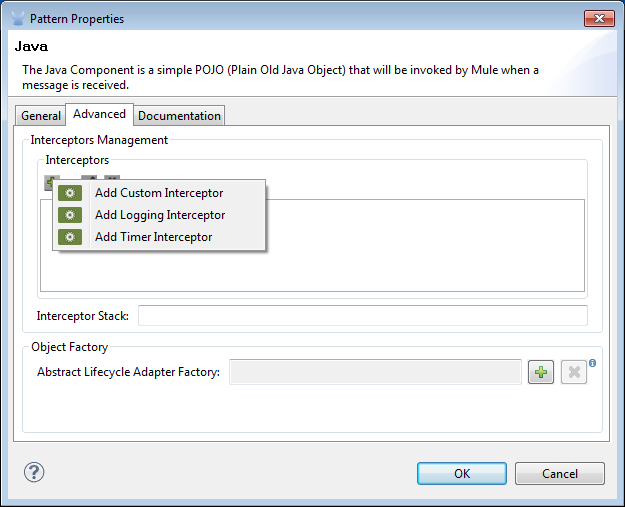
Task: Click the Pattern Properties title bar icon
Action: coord(17,18)
